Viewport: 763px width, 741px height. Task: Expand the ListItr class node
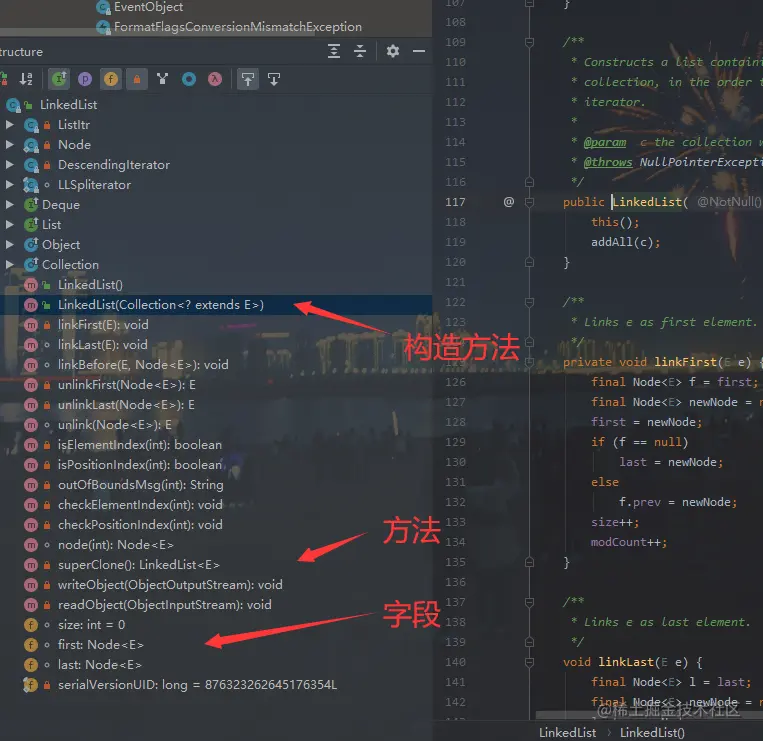coord(9,125)
